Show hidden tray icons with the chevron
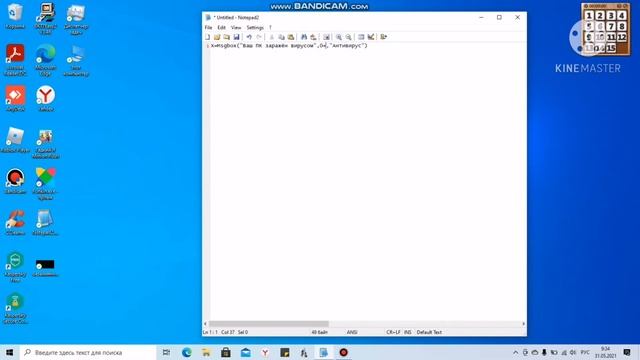 (x=516, y=352)
